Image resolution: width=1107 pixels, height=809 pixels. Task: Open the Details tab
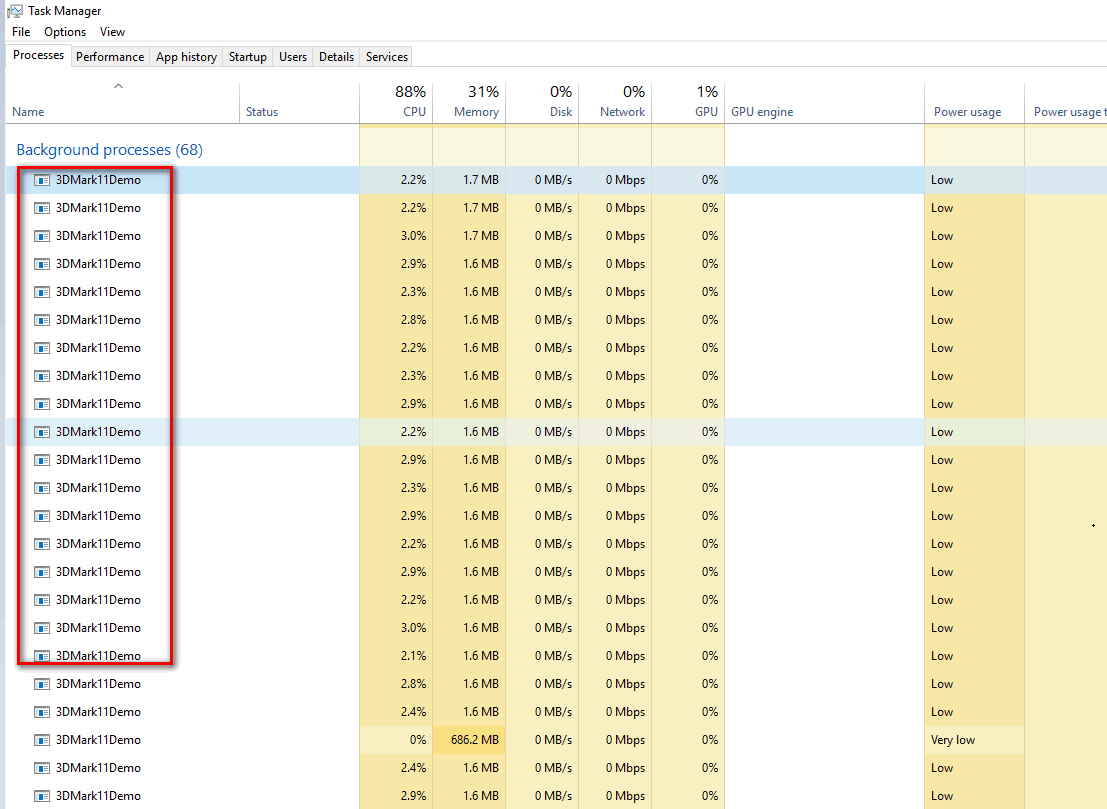point(336,56)
